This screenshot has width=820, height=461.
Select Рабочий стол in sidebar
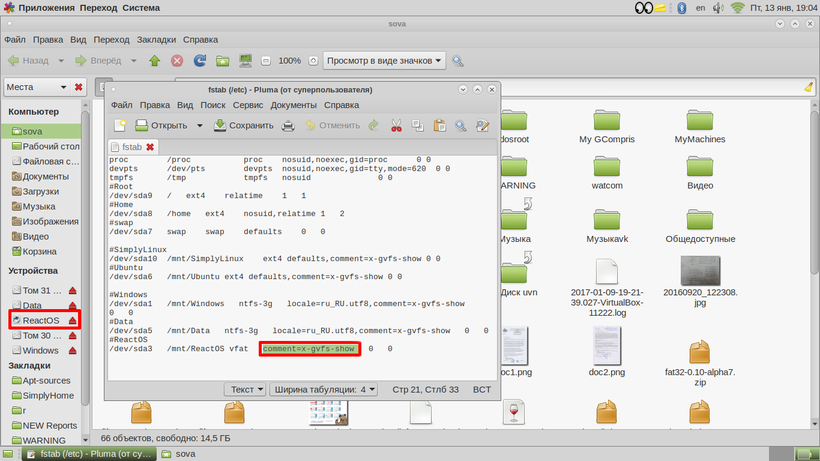tap(45, 146)
